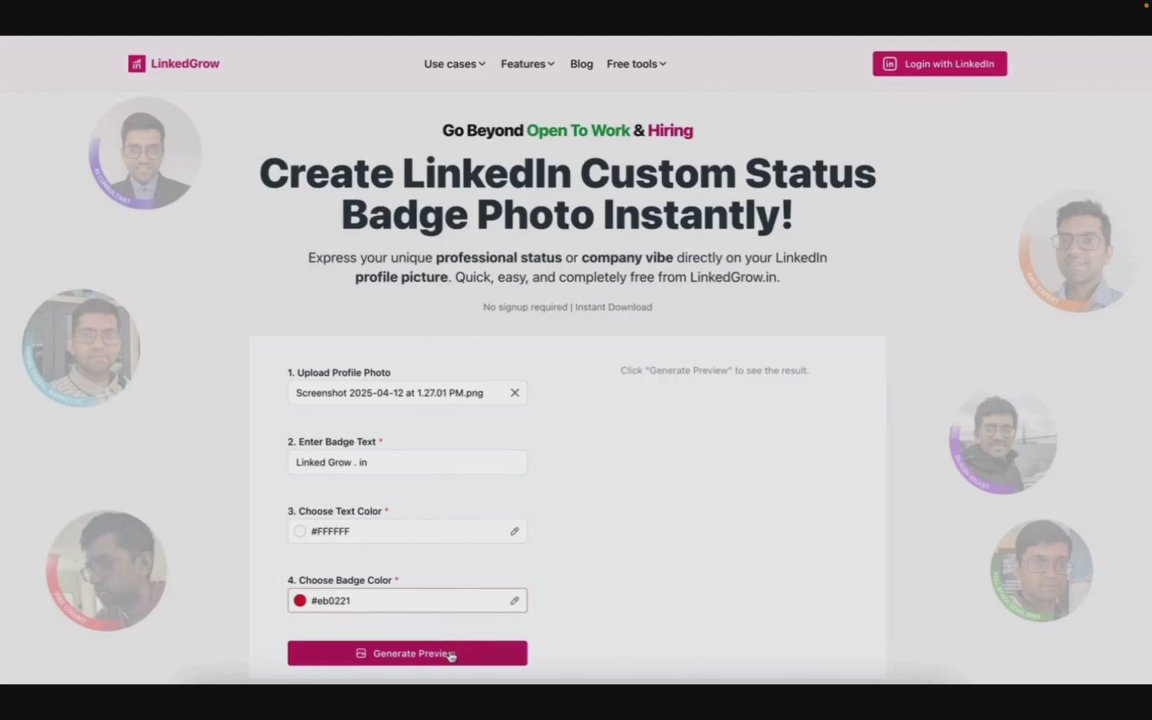Open the white text color swatch
The height and width of the screenshot is (720, 1152).
(300, 531)
